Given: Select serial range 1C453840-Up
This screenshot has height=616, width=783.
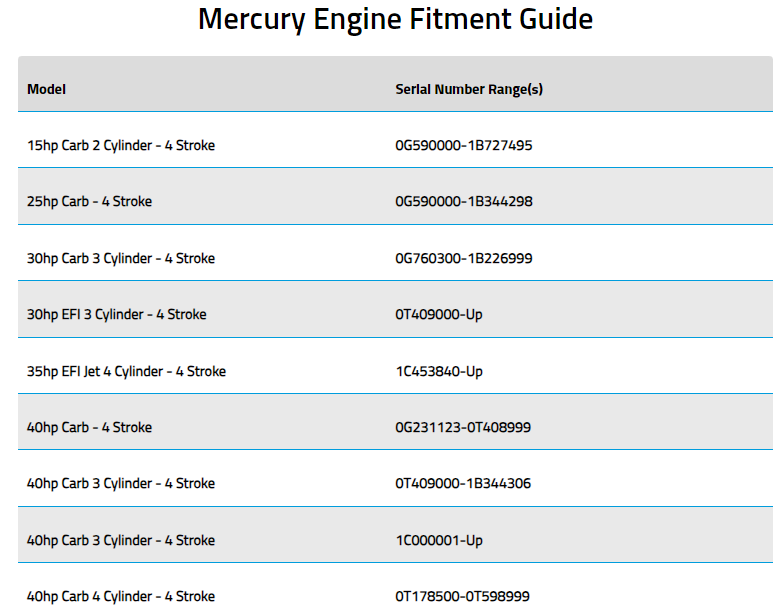Looking at the screenshot, I should click(439, 371).
